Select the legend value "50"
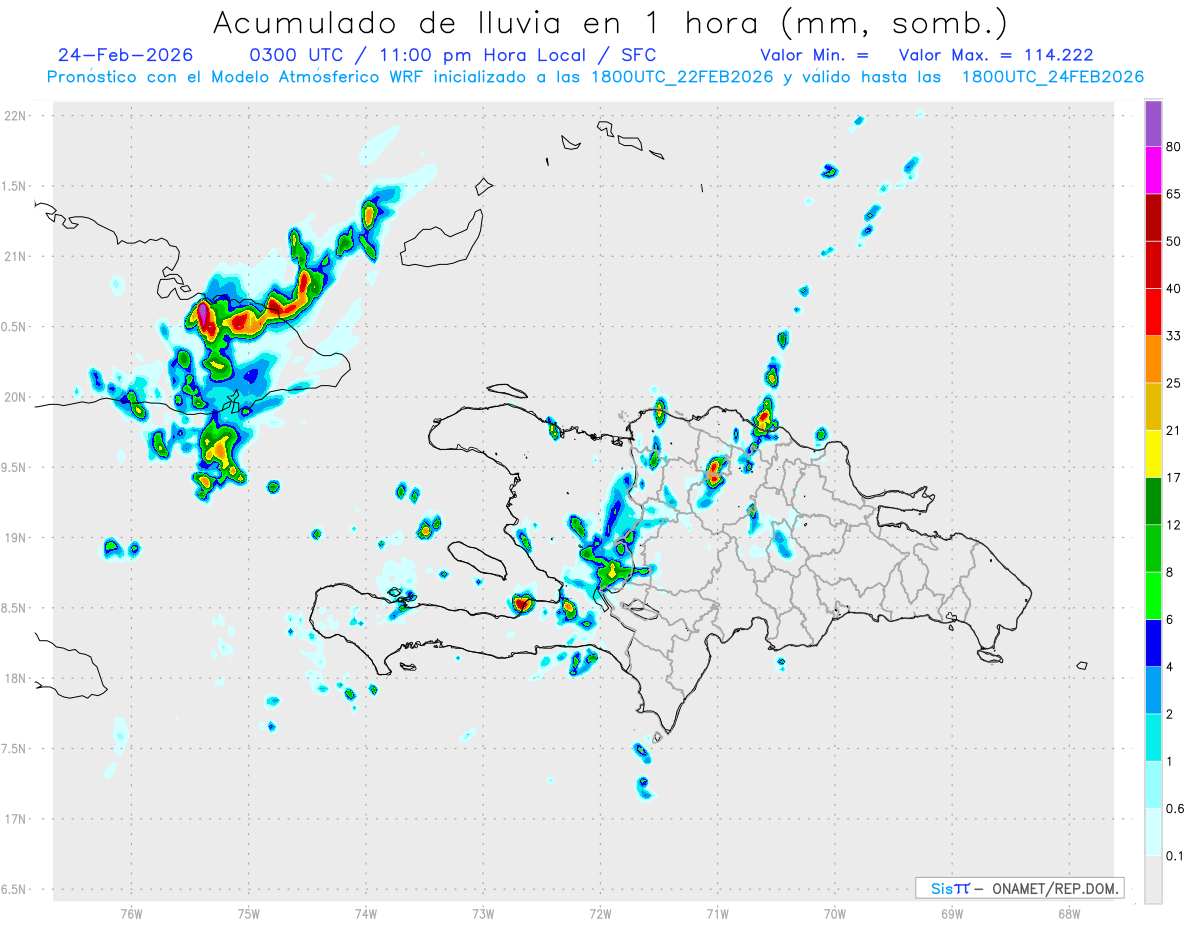 1174,241
